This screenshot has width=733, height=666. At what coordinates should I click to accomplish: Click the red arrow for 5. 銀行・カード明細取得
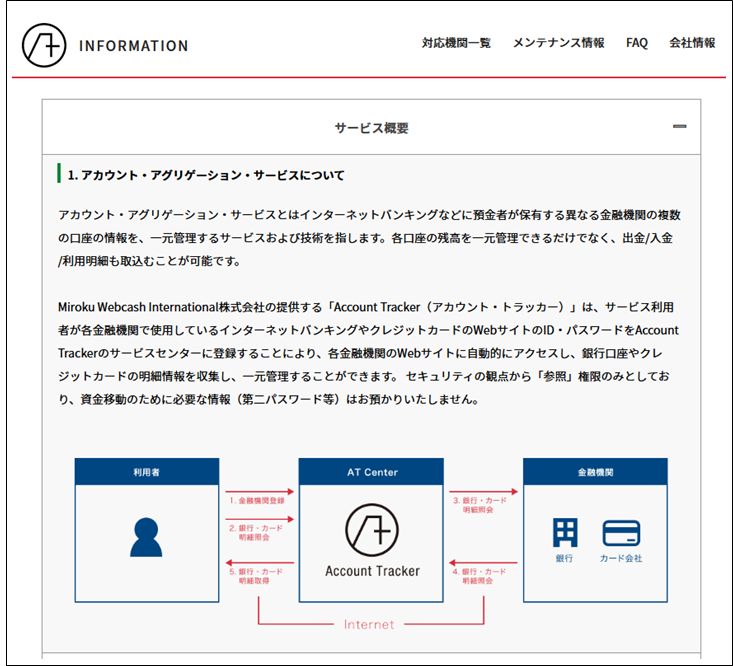tap(259, 563)
